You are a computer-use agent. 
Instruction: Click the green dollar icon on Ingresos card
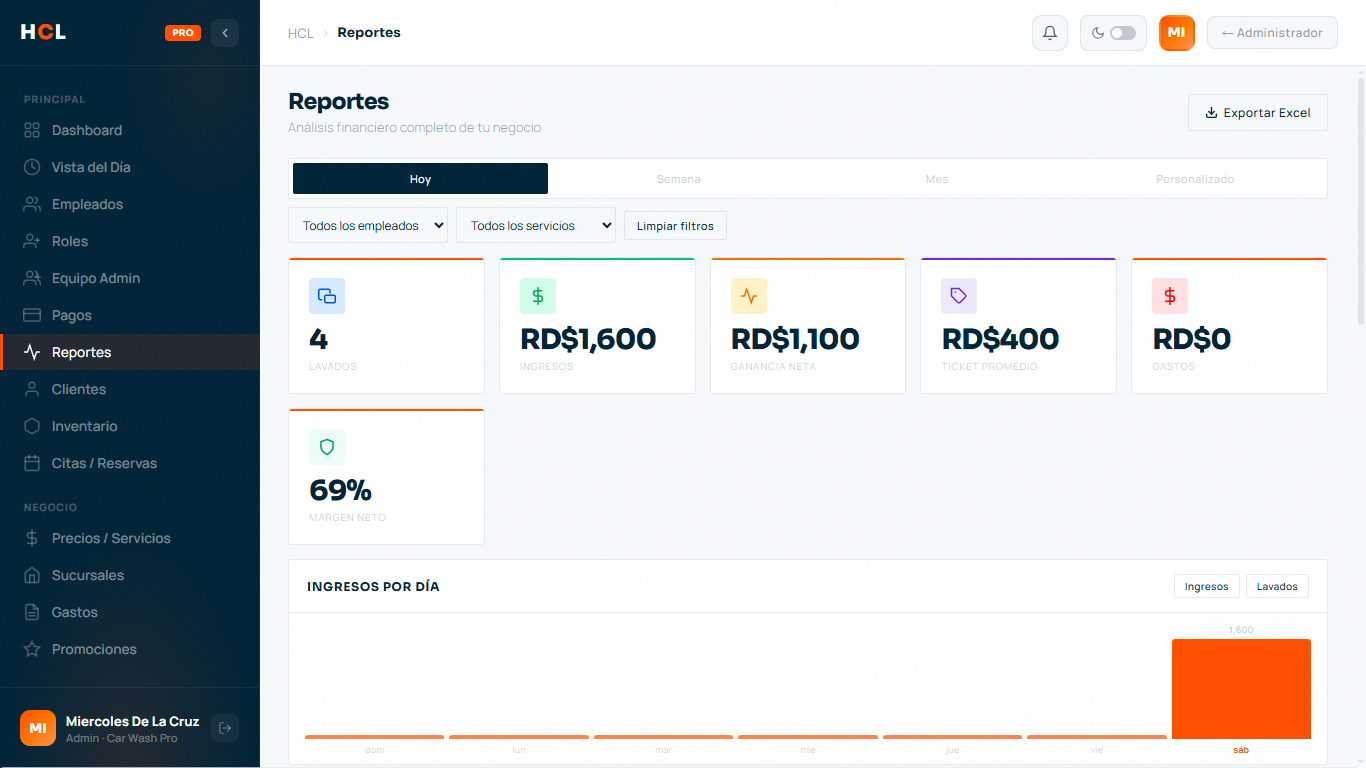(538, 296)
